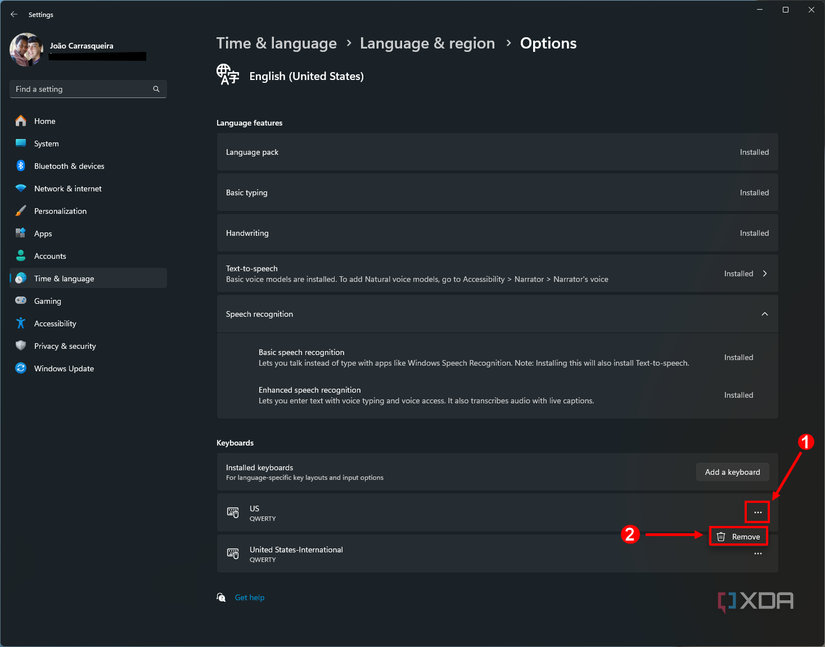Open the Get help link
The width and height of the screenshot is (825, 647).
[x=249, y=598]
